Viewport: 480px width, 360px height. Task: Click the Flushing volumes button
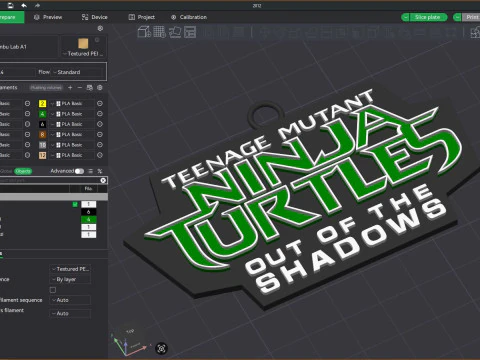point(46,88)
